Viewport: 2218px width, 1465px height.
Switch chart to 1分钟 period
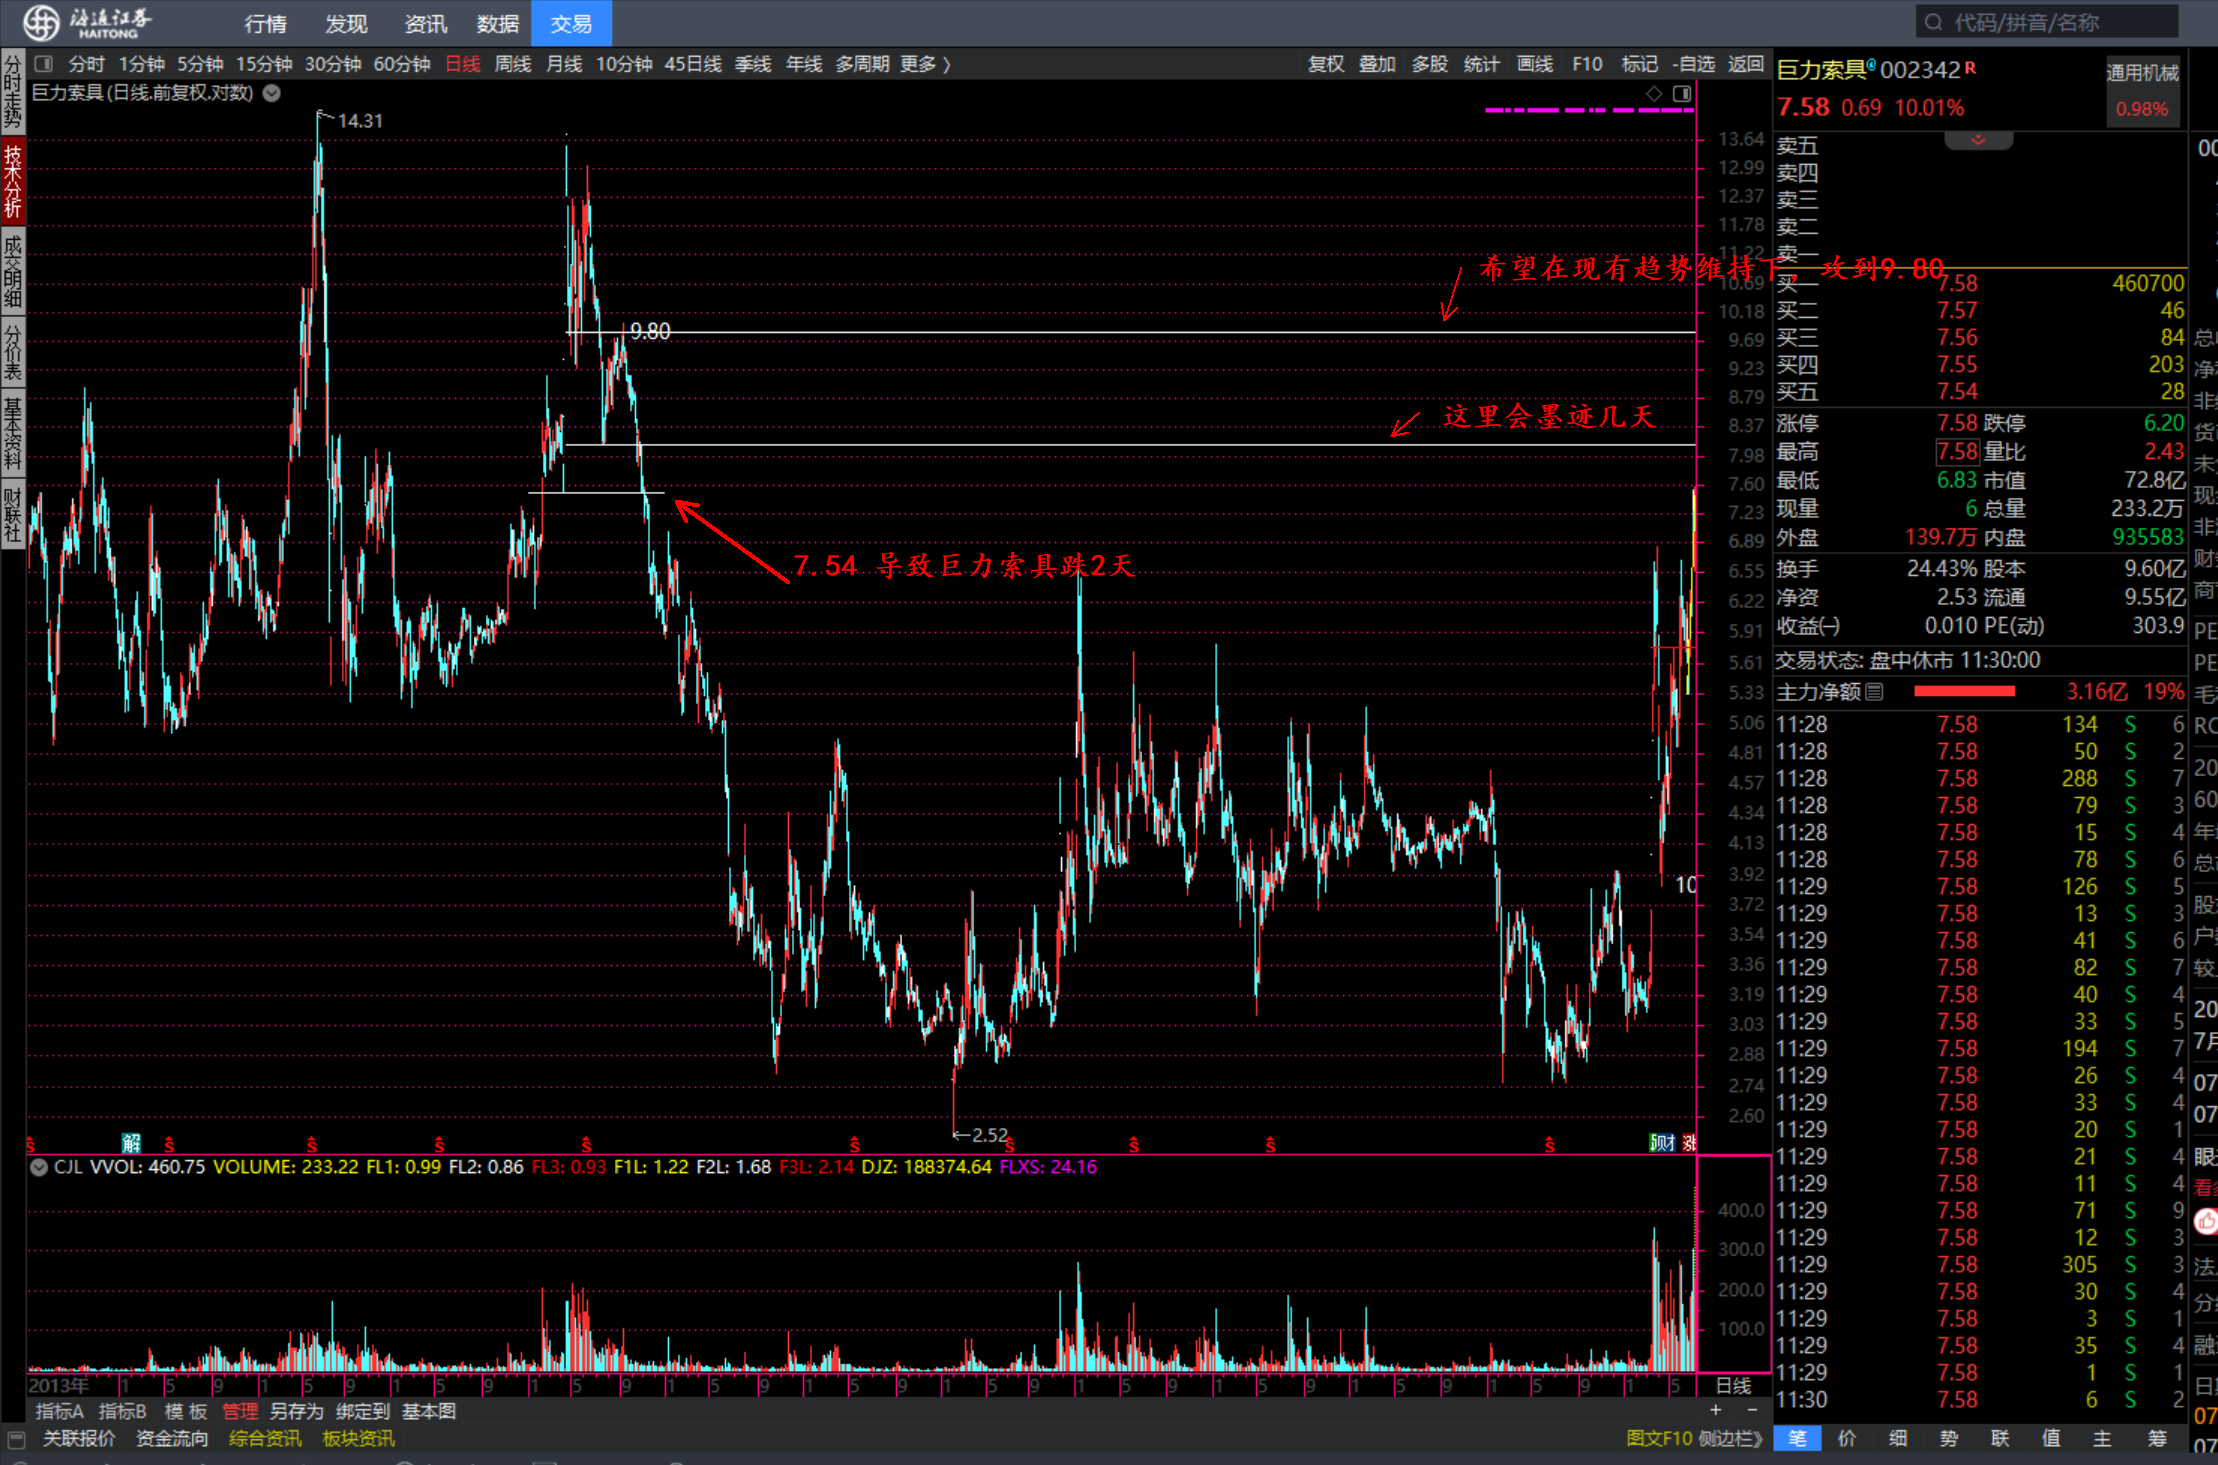[141, 64]
